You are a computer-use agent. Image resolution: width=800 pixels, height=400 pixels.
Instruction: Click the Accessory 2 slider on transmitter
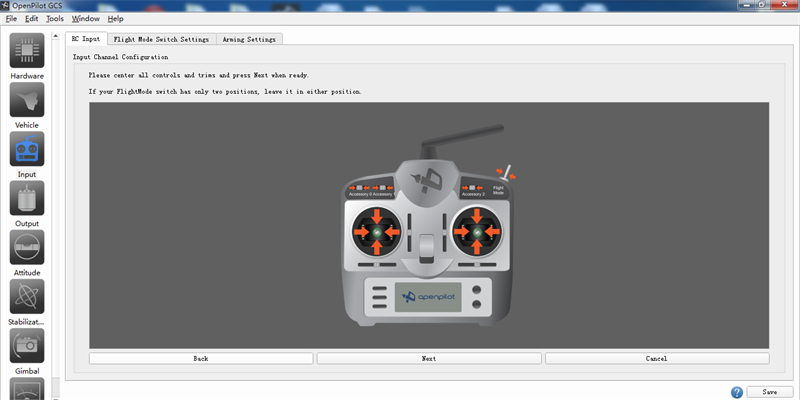pos(472,188)
